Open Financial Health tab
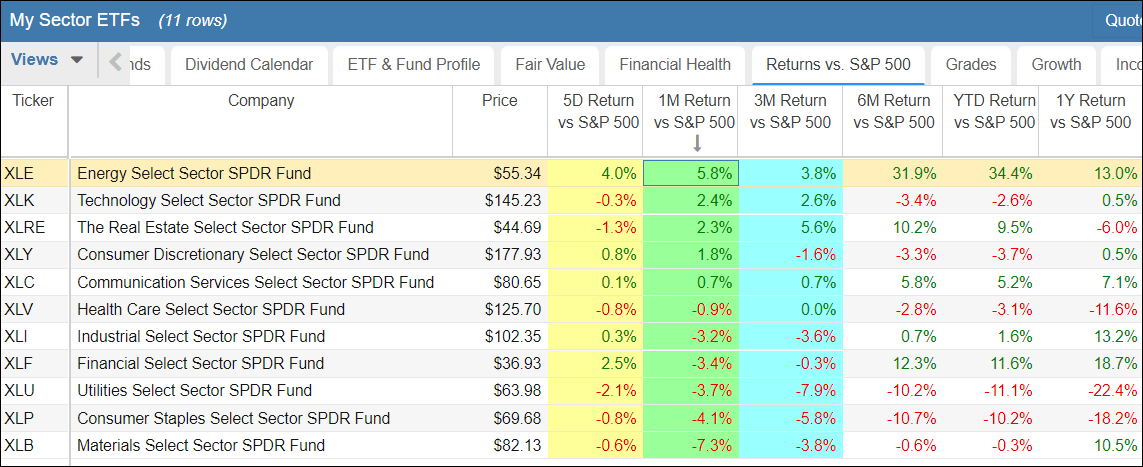This screenshot has width=1143, height=467. click(x=675, y=65)
